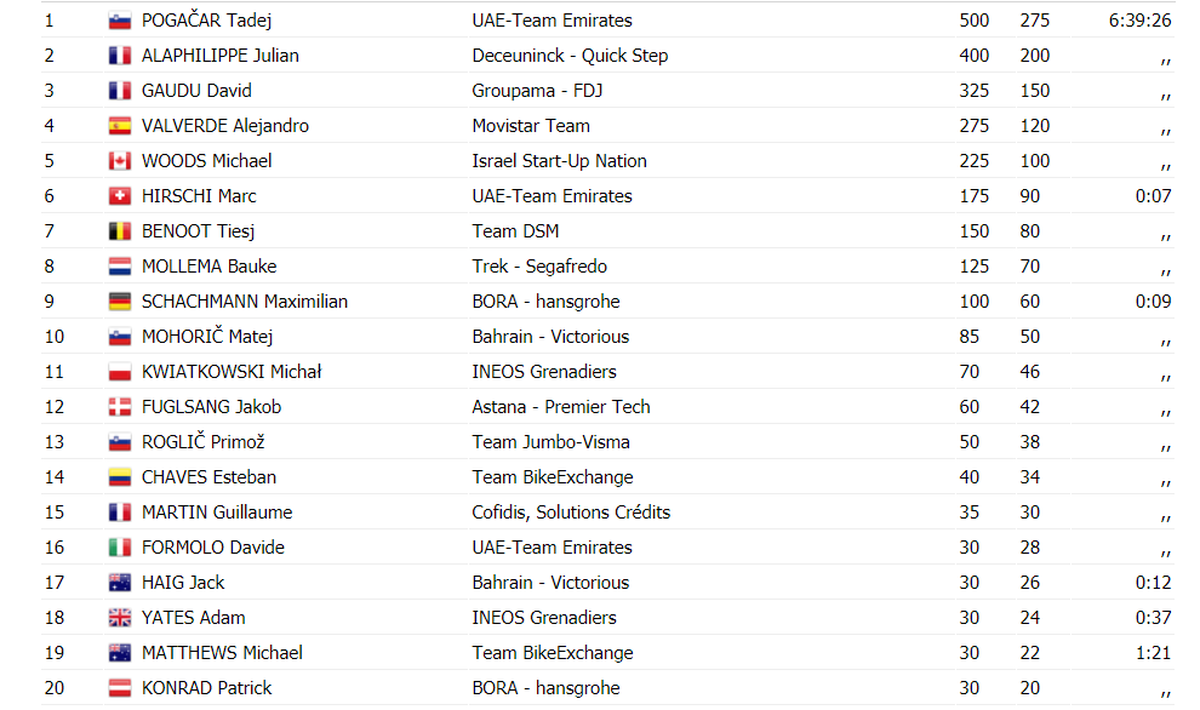Open rider GAUDU David
Image resolution: width=1200 pixels, height=710 pixels.
point(196,91)
